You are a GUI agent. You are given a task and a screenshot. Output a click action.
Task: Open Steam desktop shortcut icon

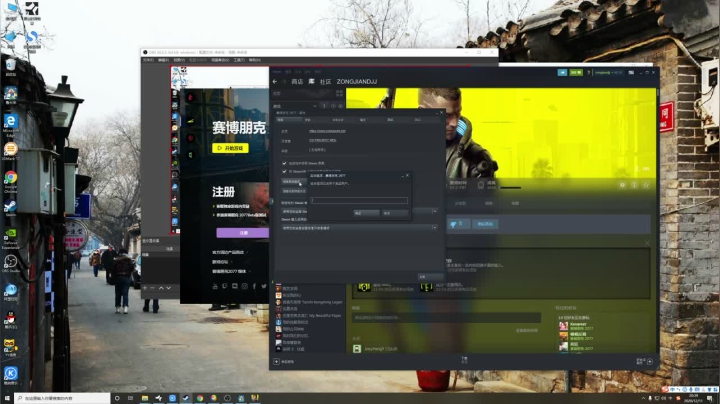pyautogui.click(x=11, y=208)
